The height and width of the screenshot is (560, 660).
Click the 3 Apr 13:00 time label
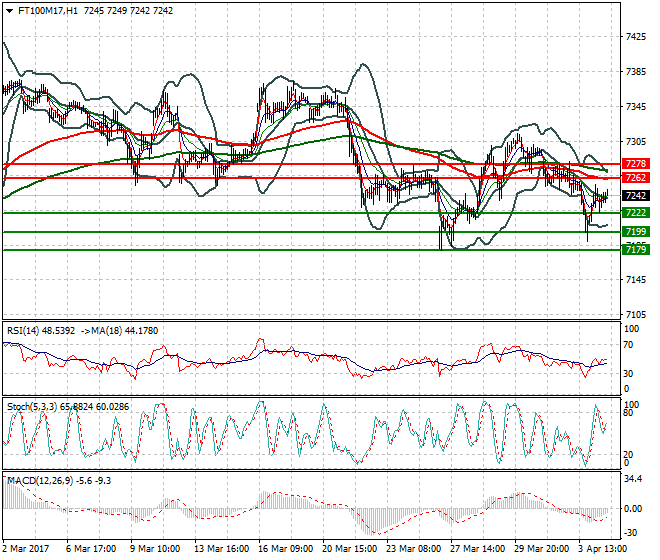603,549
